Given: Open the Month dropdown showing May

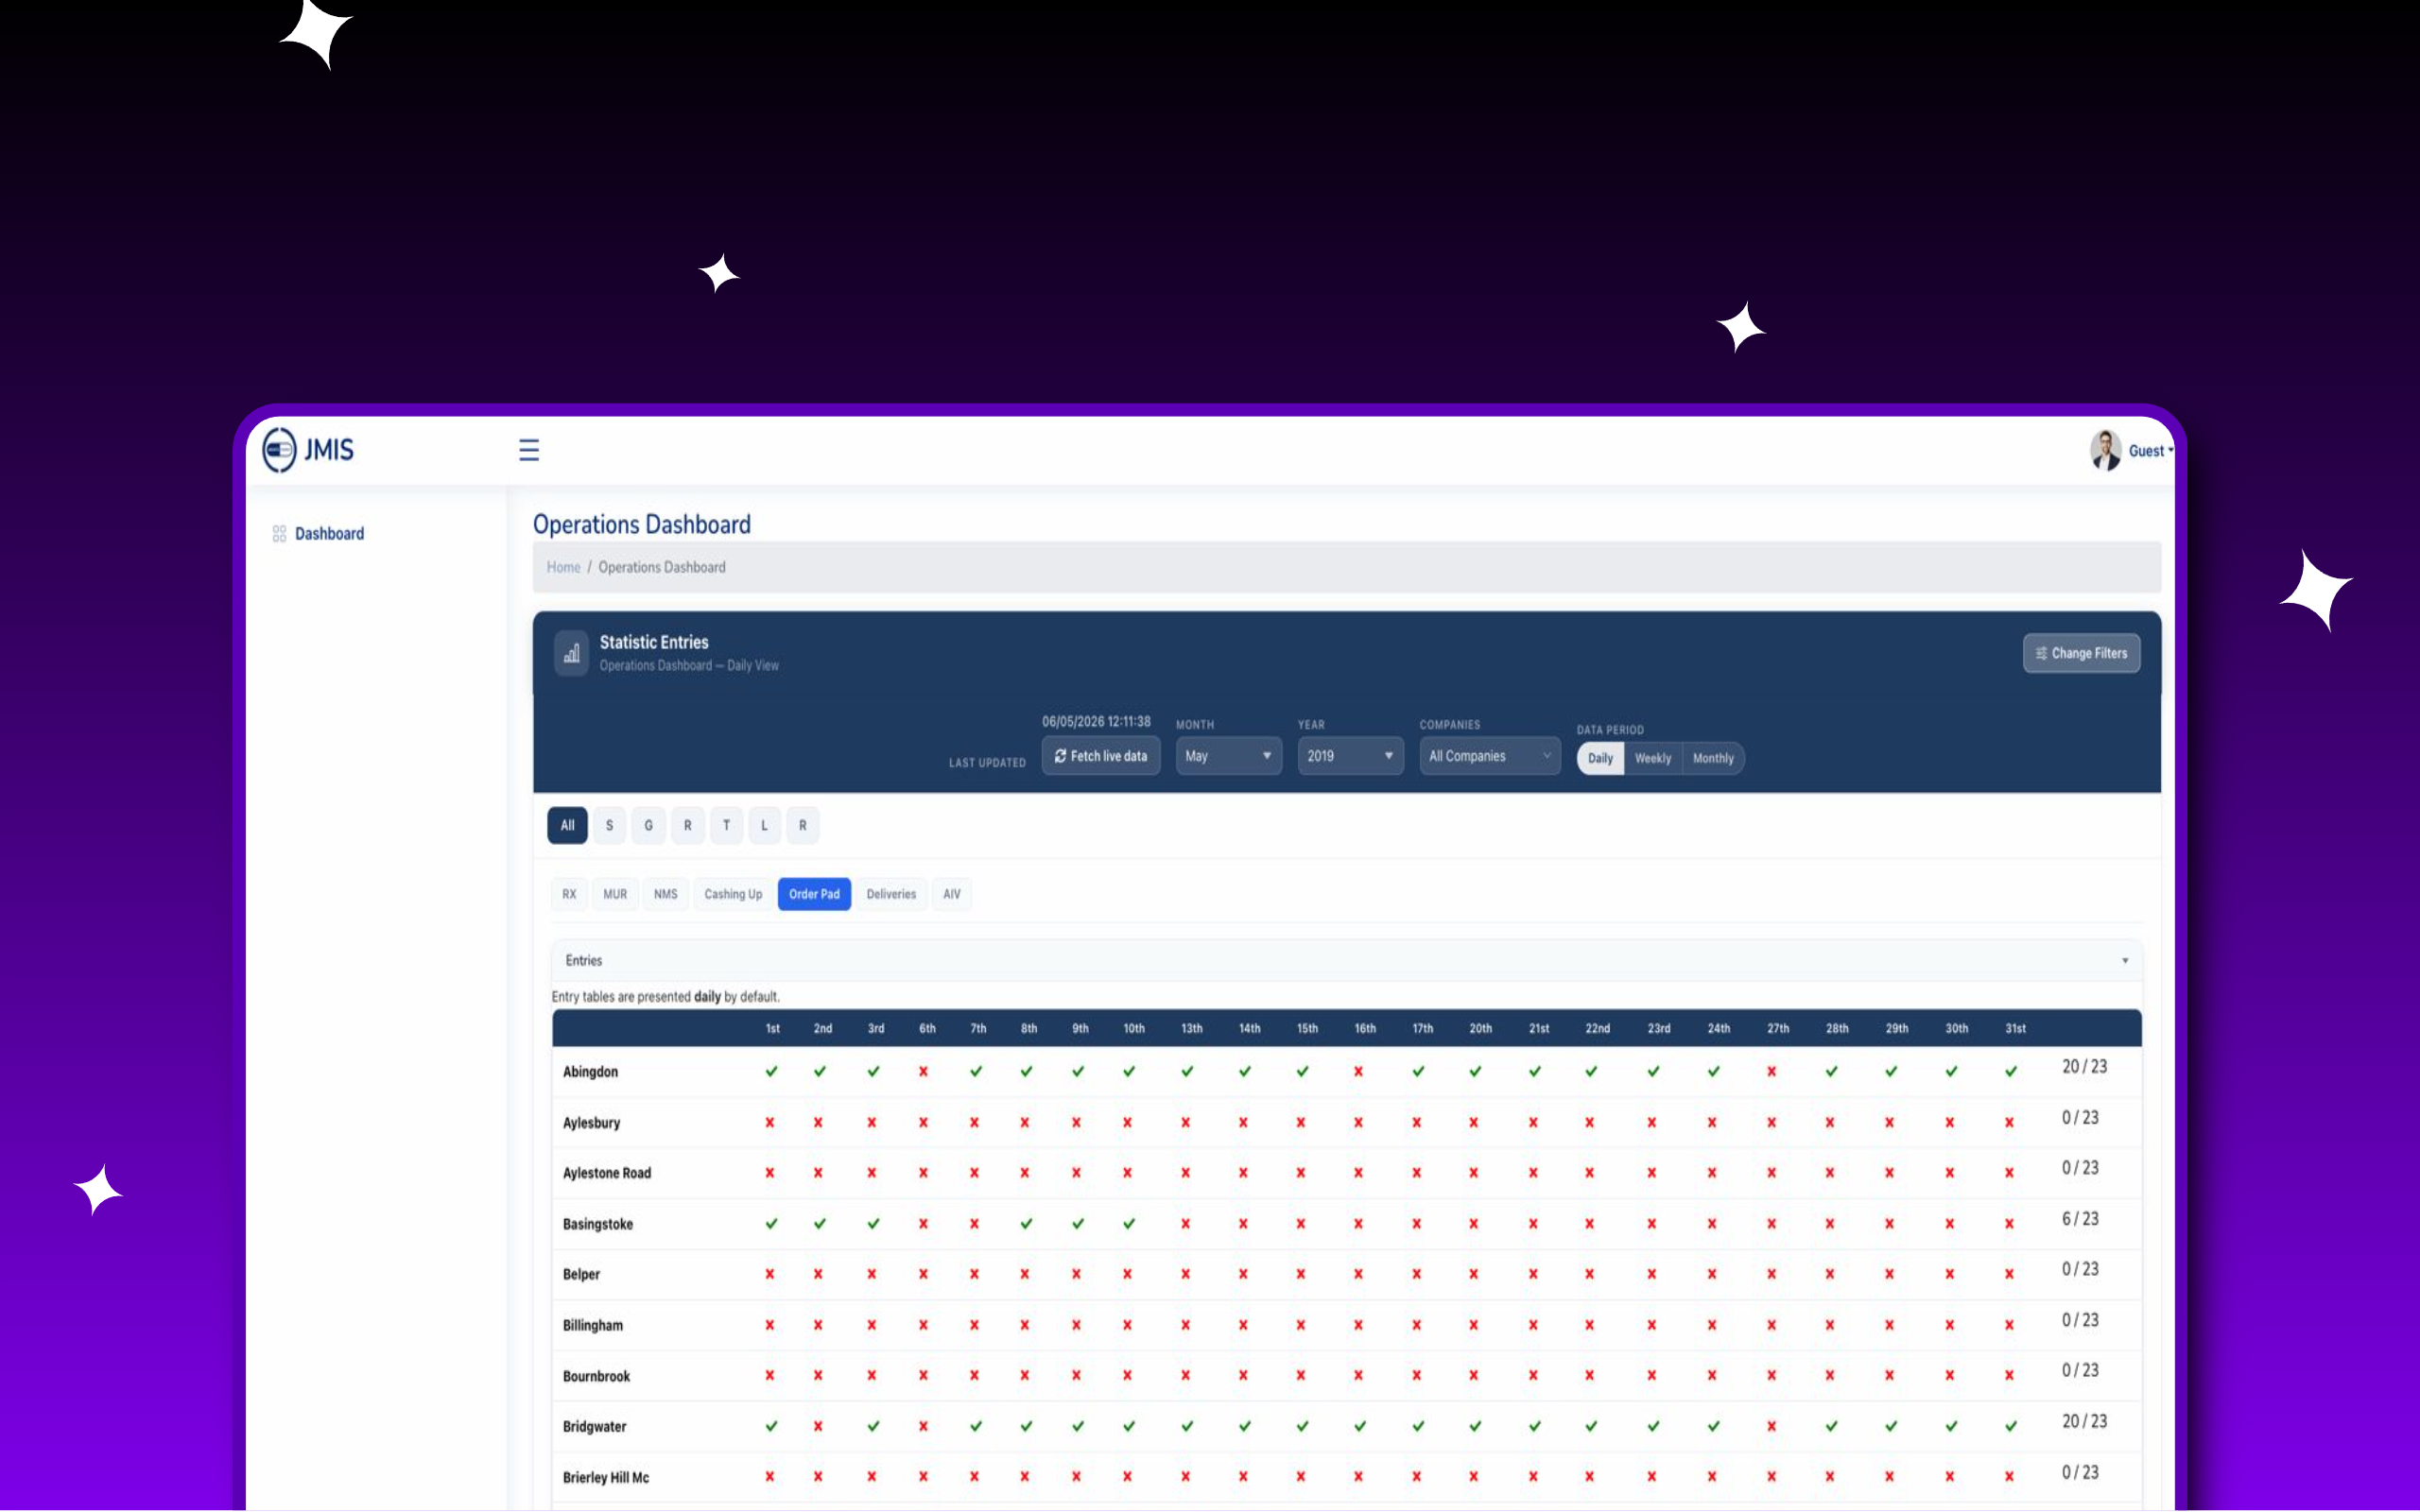Looking at the screenshot, I should [1228, 756].
